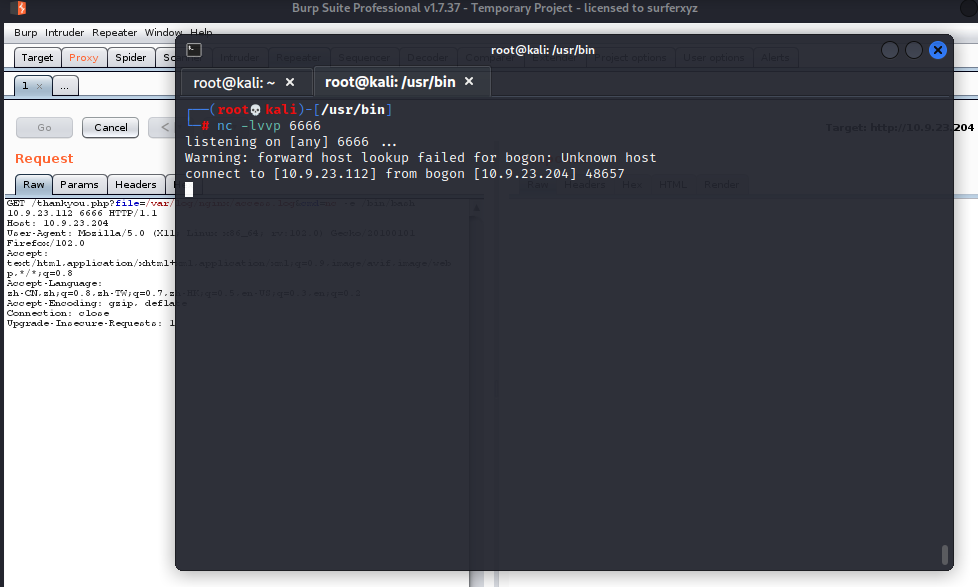Select the Raw request tab
The height and width of the screenshot is (587, 978).
click(34, 185)
